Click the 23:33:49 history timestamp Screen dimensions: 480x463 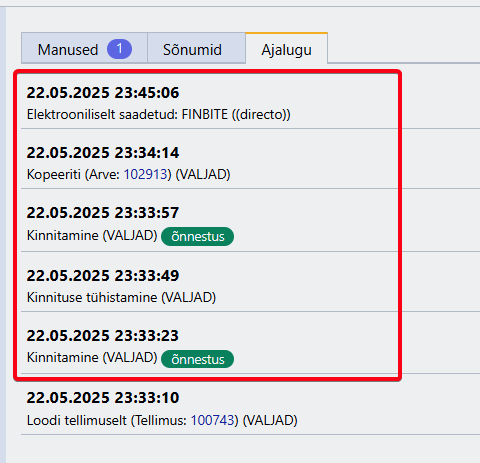click(x=103, y=276)
